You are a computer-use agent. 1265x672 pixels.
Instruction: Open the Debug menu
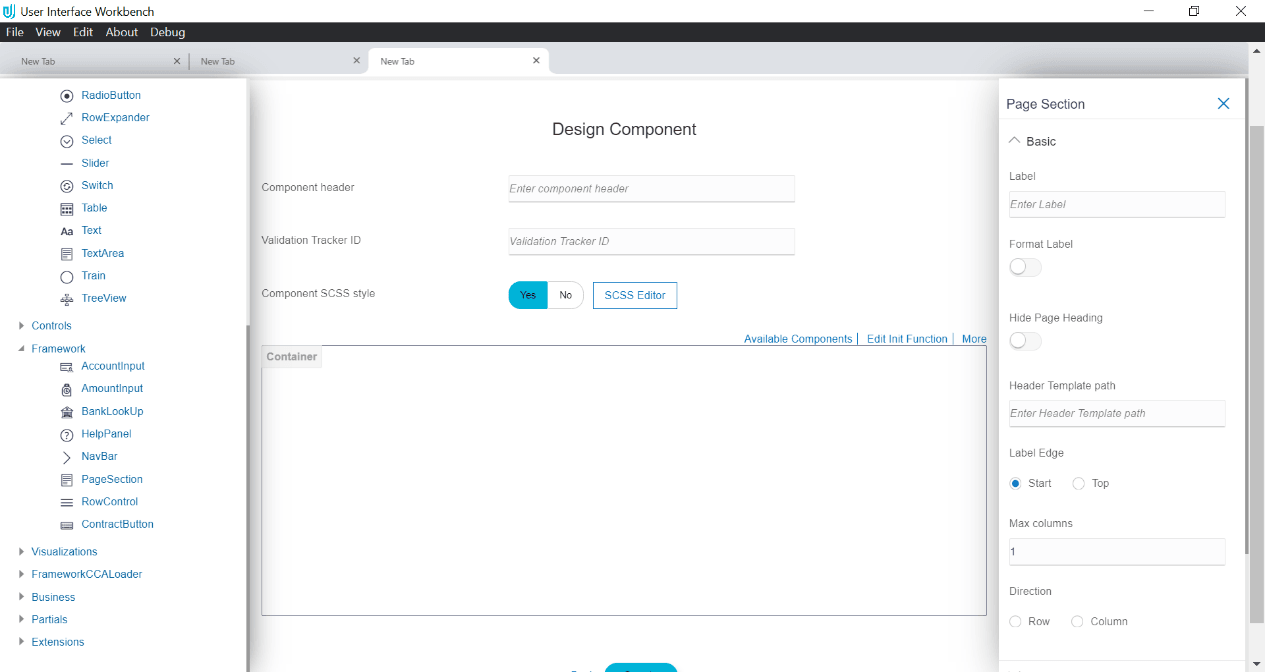pyautogui.click(x=167, y=31)
